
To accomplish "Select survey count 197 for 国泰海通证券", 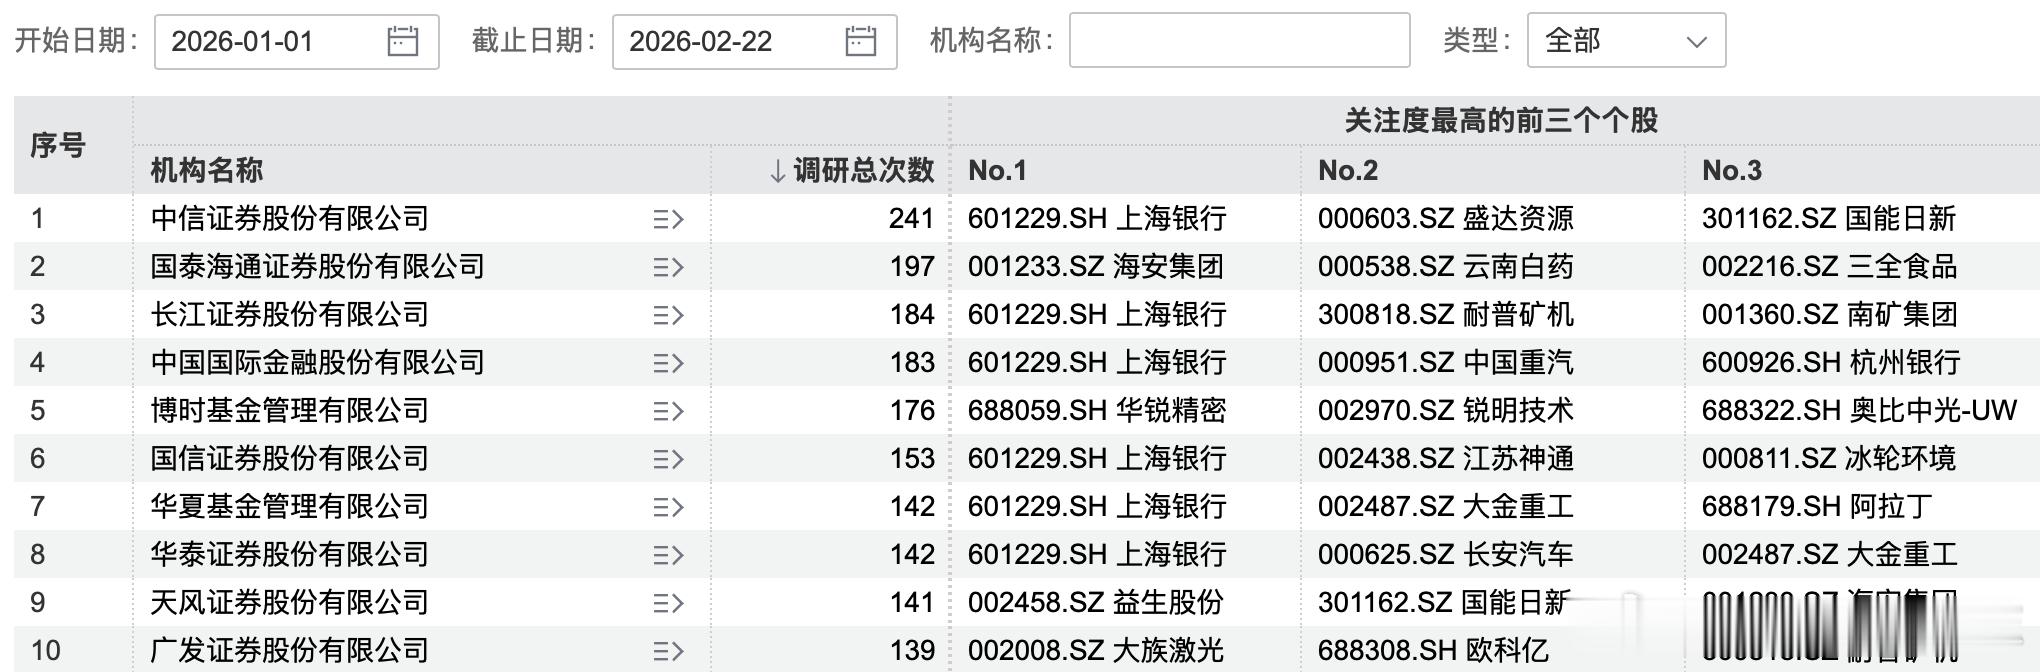I will coord(911,267).
